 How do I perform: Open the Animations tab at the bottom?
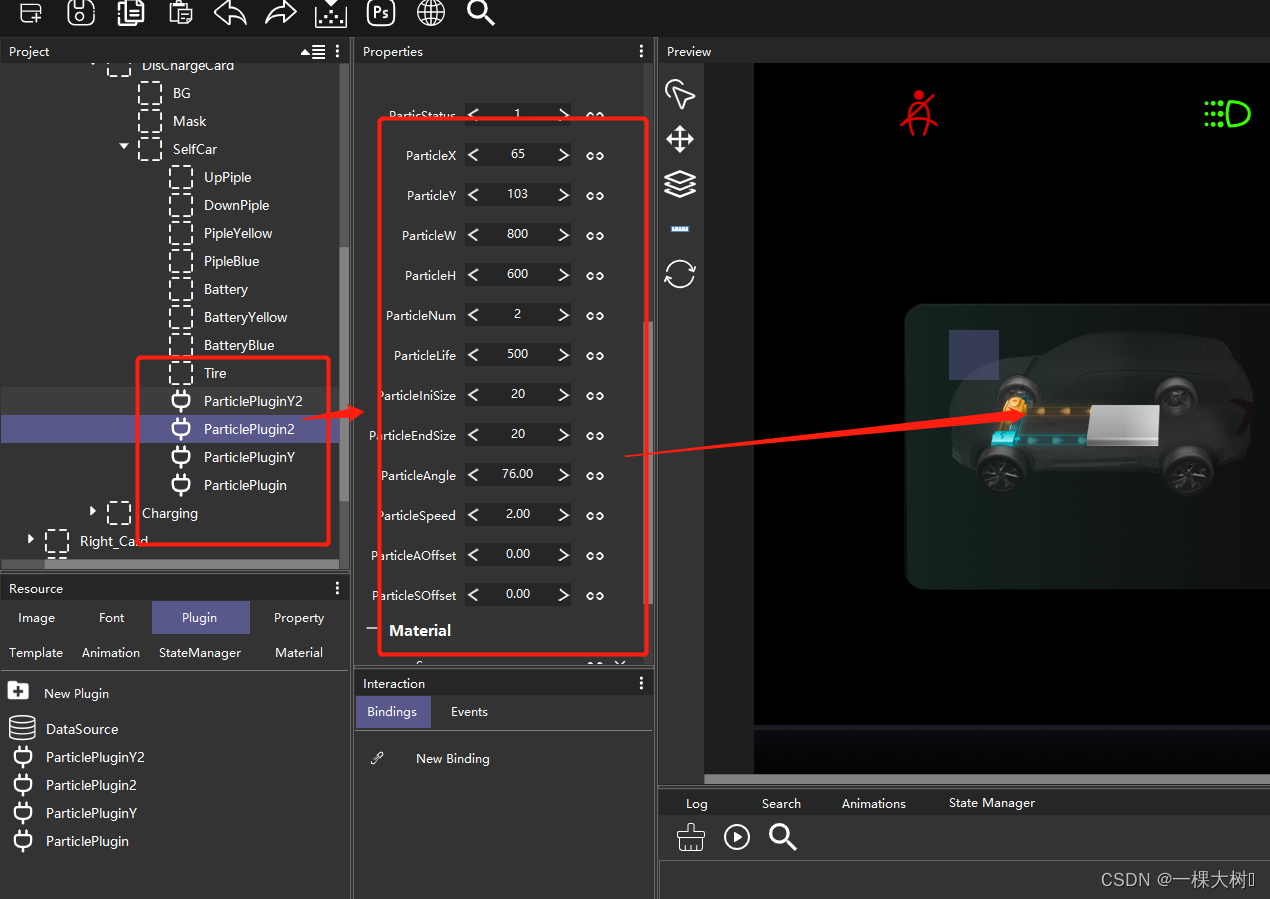873,802
